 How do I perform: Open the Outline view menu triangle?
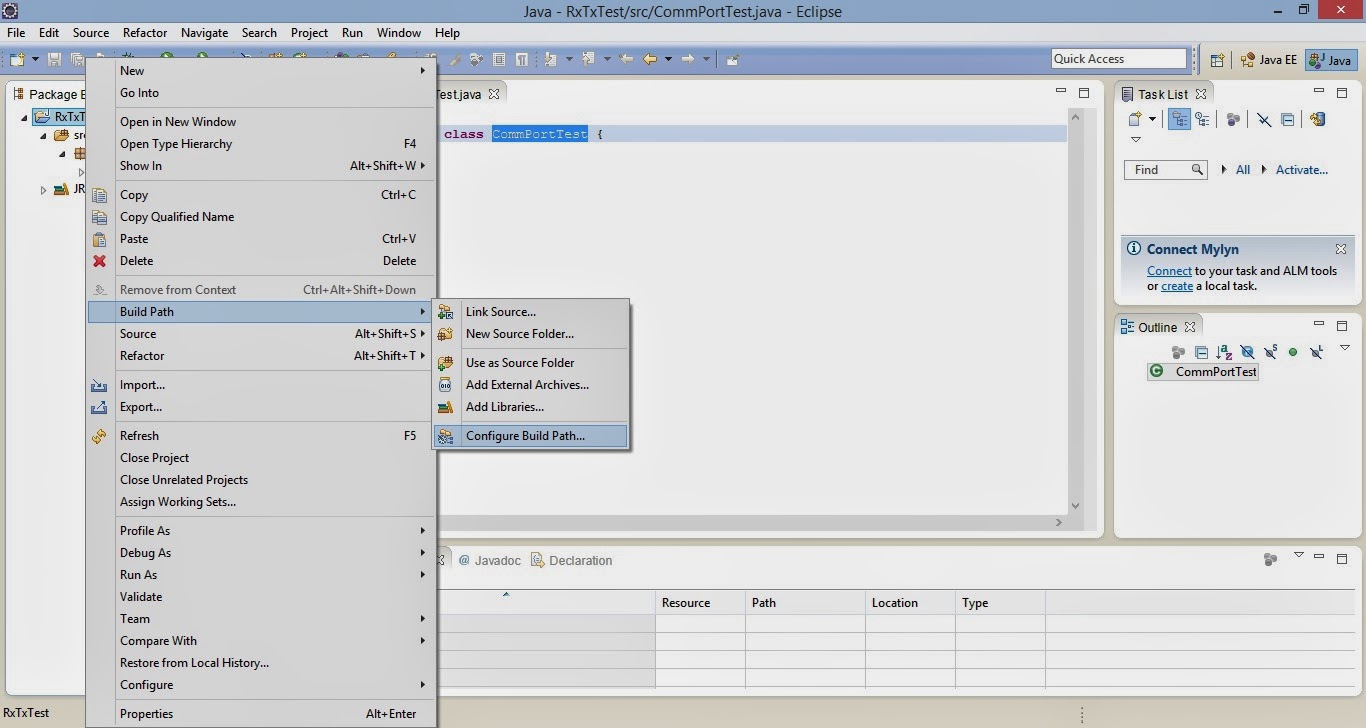[1345, 348]
